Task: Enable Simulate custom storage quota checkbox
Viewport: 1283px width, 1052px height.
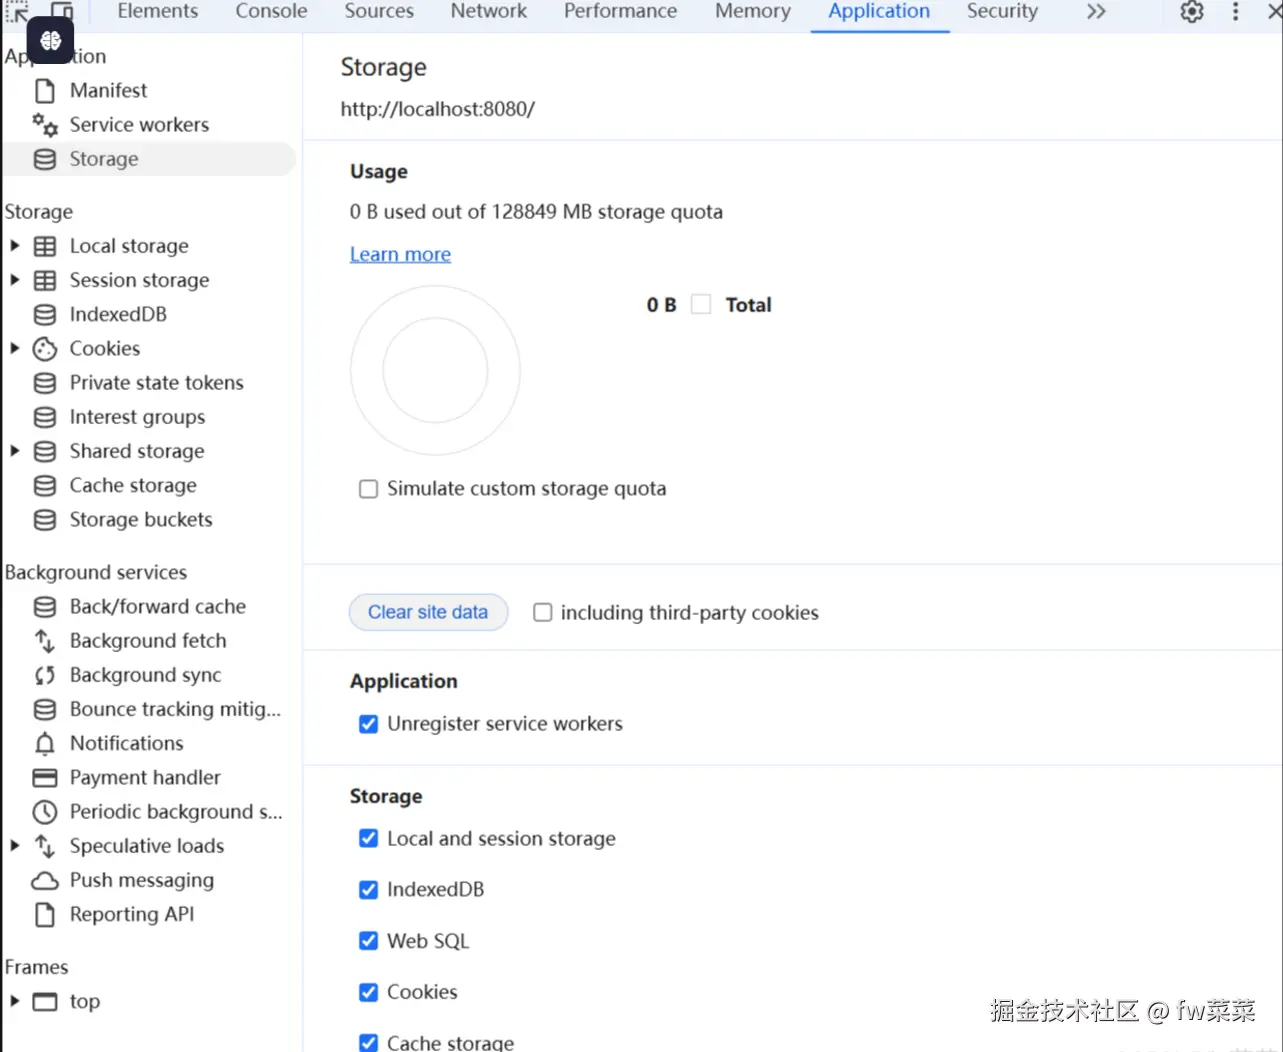Action: [x=369, y=489]
